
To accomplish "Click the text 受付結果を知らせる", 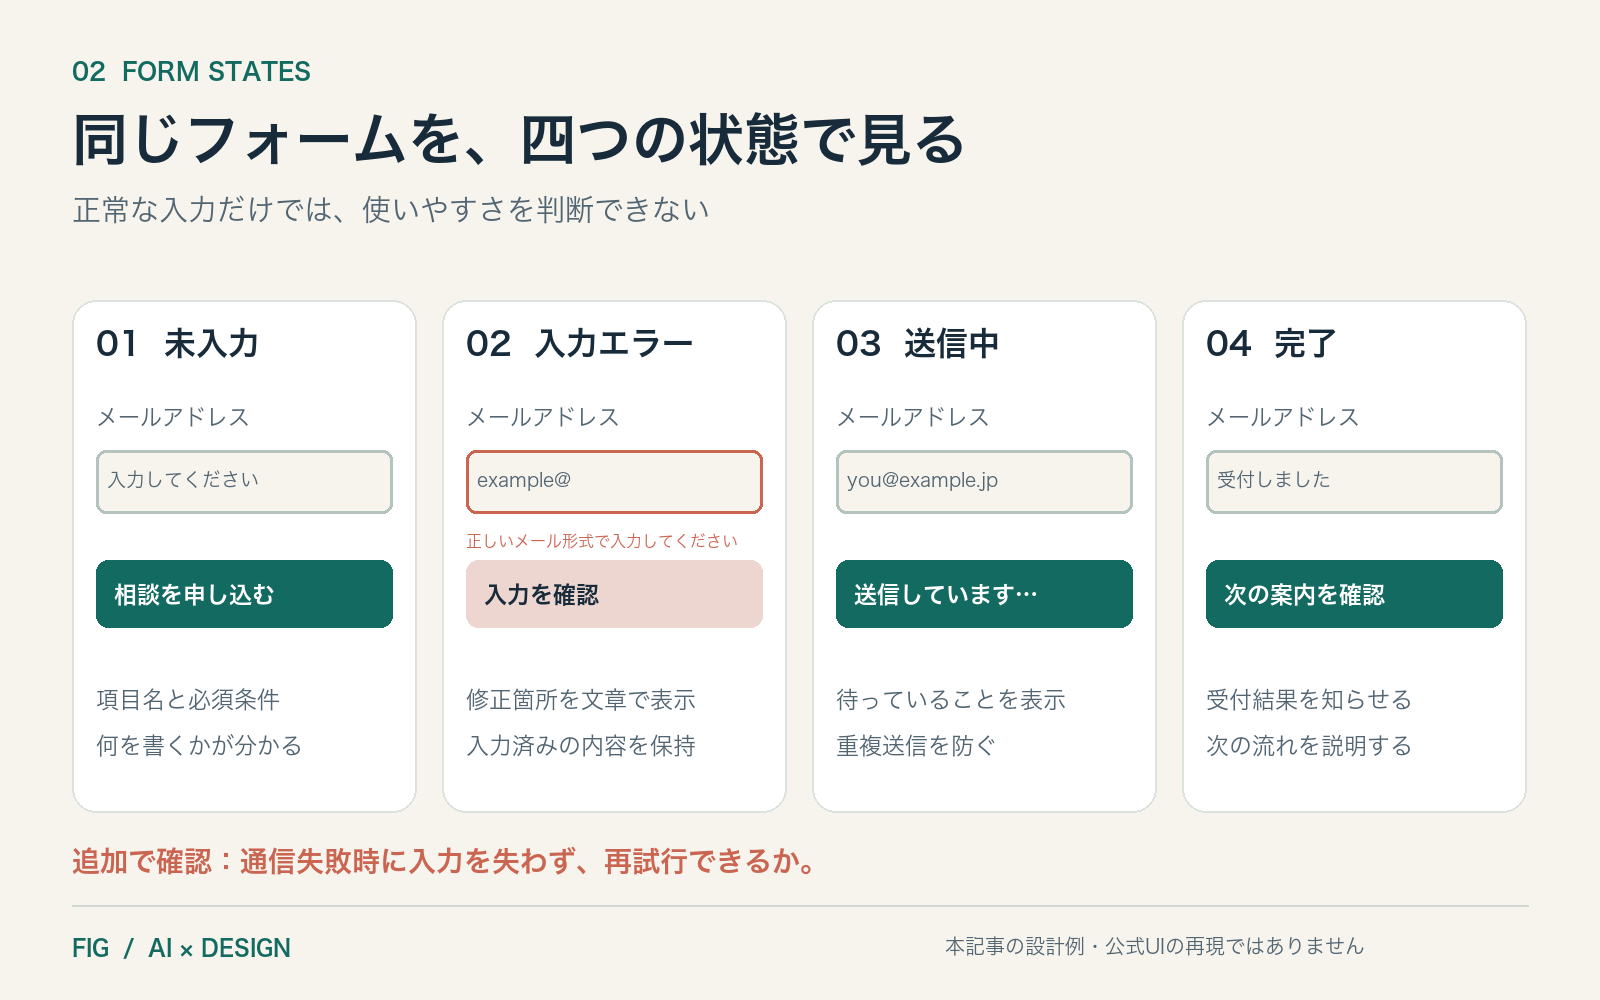I will 1309,700.
